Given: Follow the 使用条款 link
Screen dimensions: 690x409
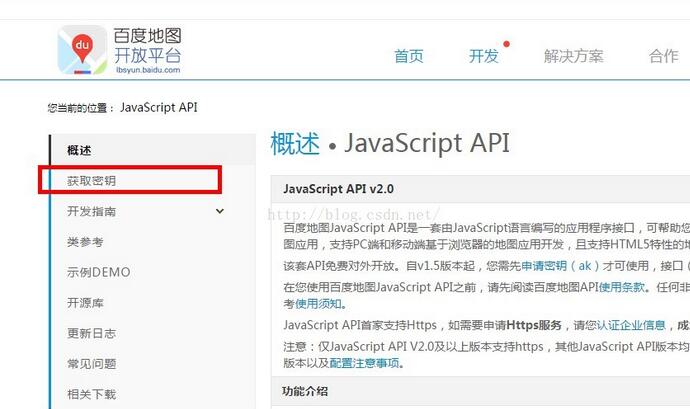Looking at the screenshot, I should pyautogui.click(x=619, y=287).
